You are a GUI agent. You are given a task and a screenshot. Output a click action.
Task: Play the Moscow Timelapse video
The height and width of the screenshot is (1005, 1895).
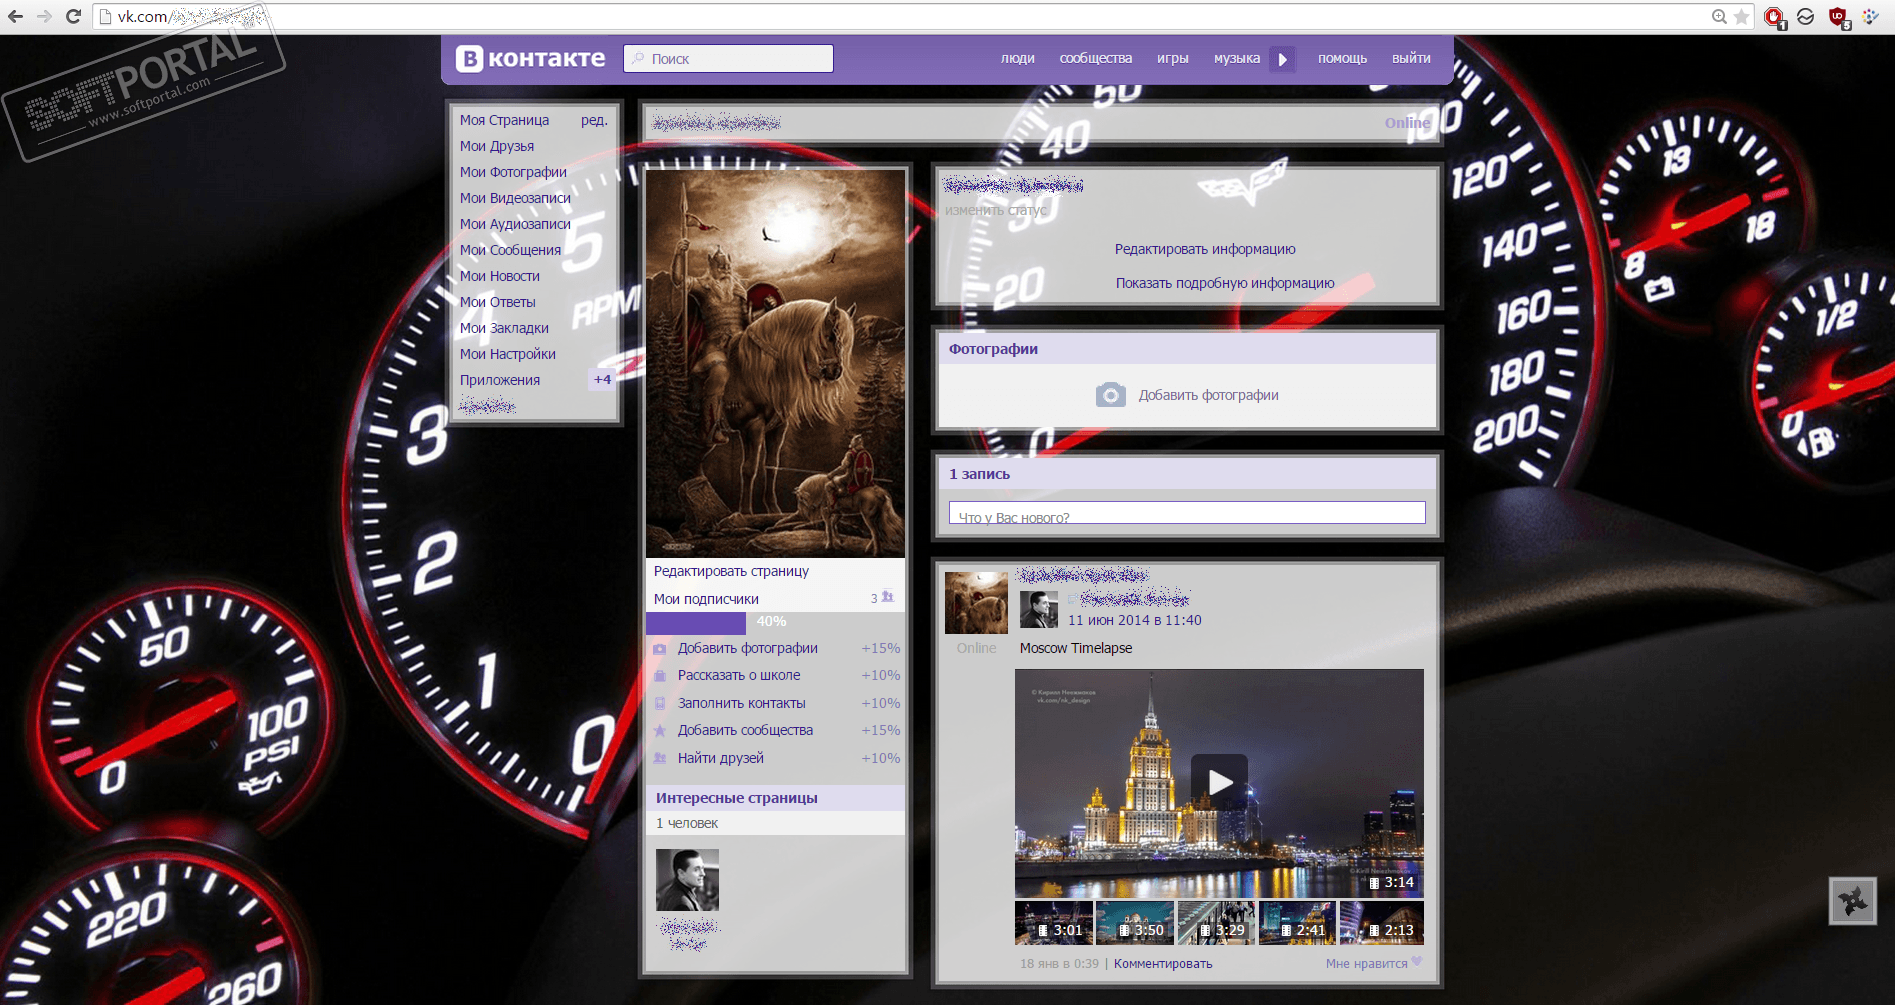click(x=1219, y=782)
